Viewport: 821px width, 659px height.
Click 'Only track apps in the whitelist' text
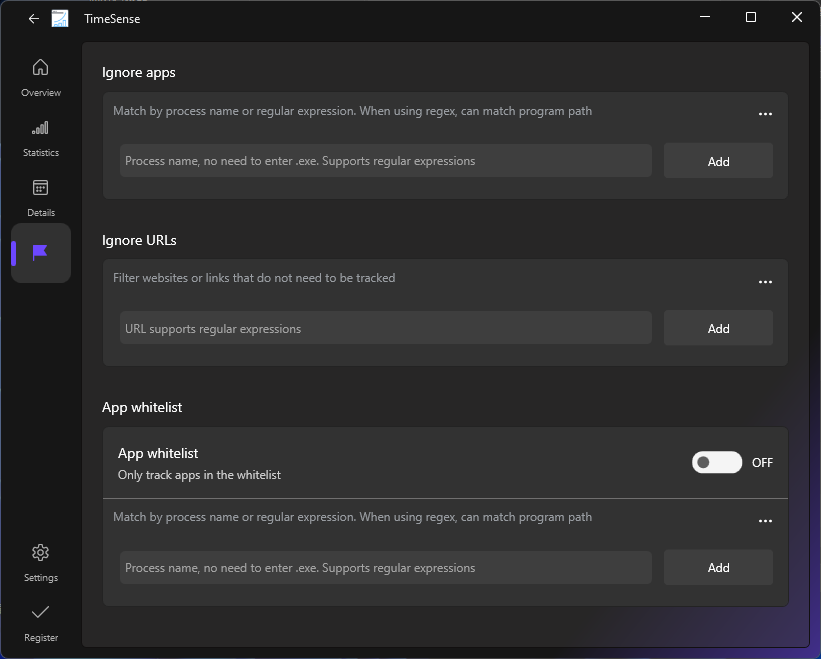click(x=199, y=475)
